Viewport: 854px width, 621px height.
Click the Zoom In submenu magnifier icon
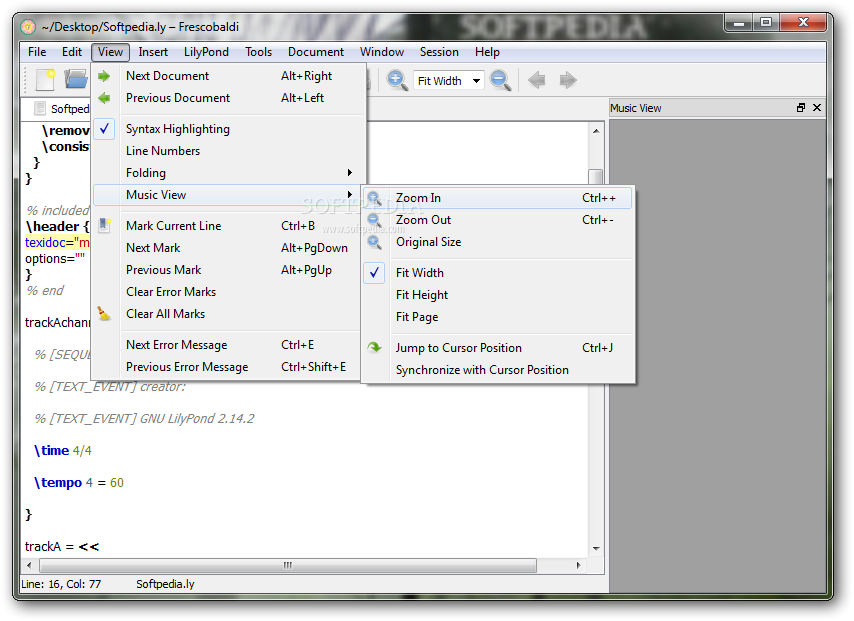point(374,198)
